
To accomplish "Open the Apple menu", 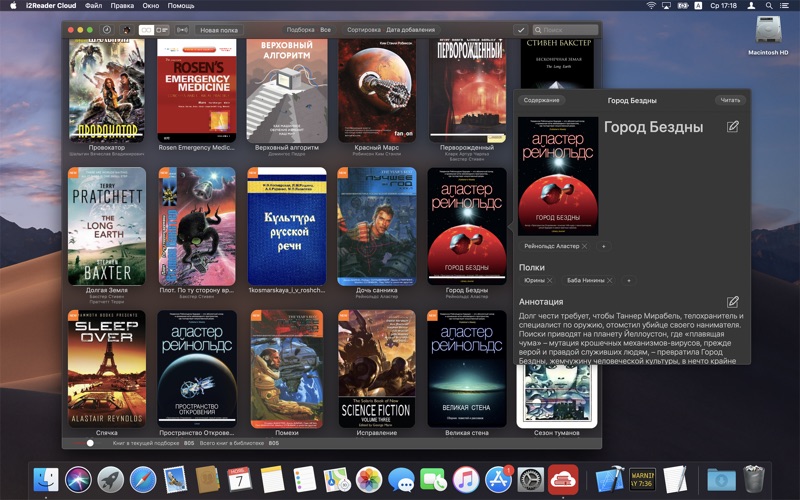I will [13, 6].
